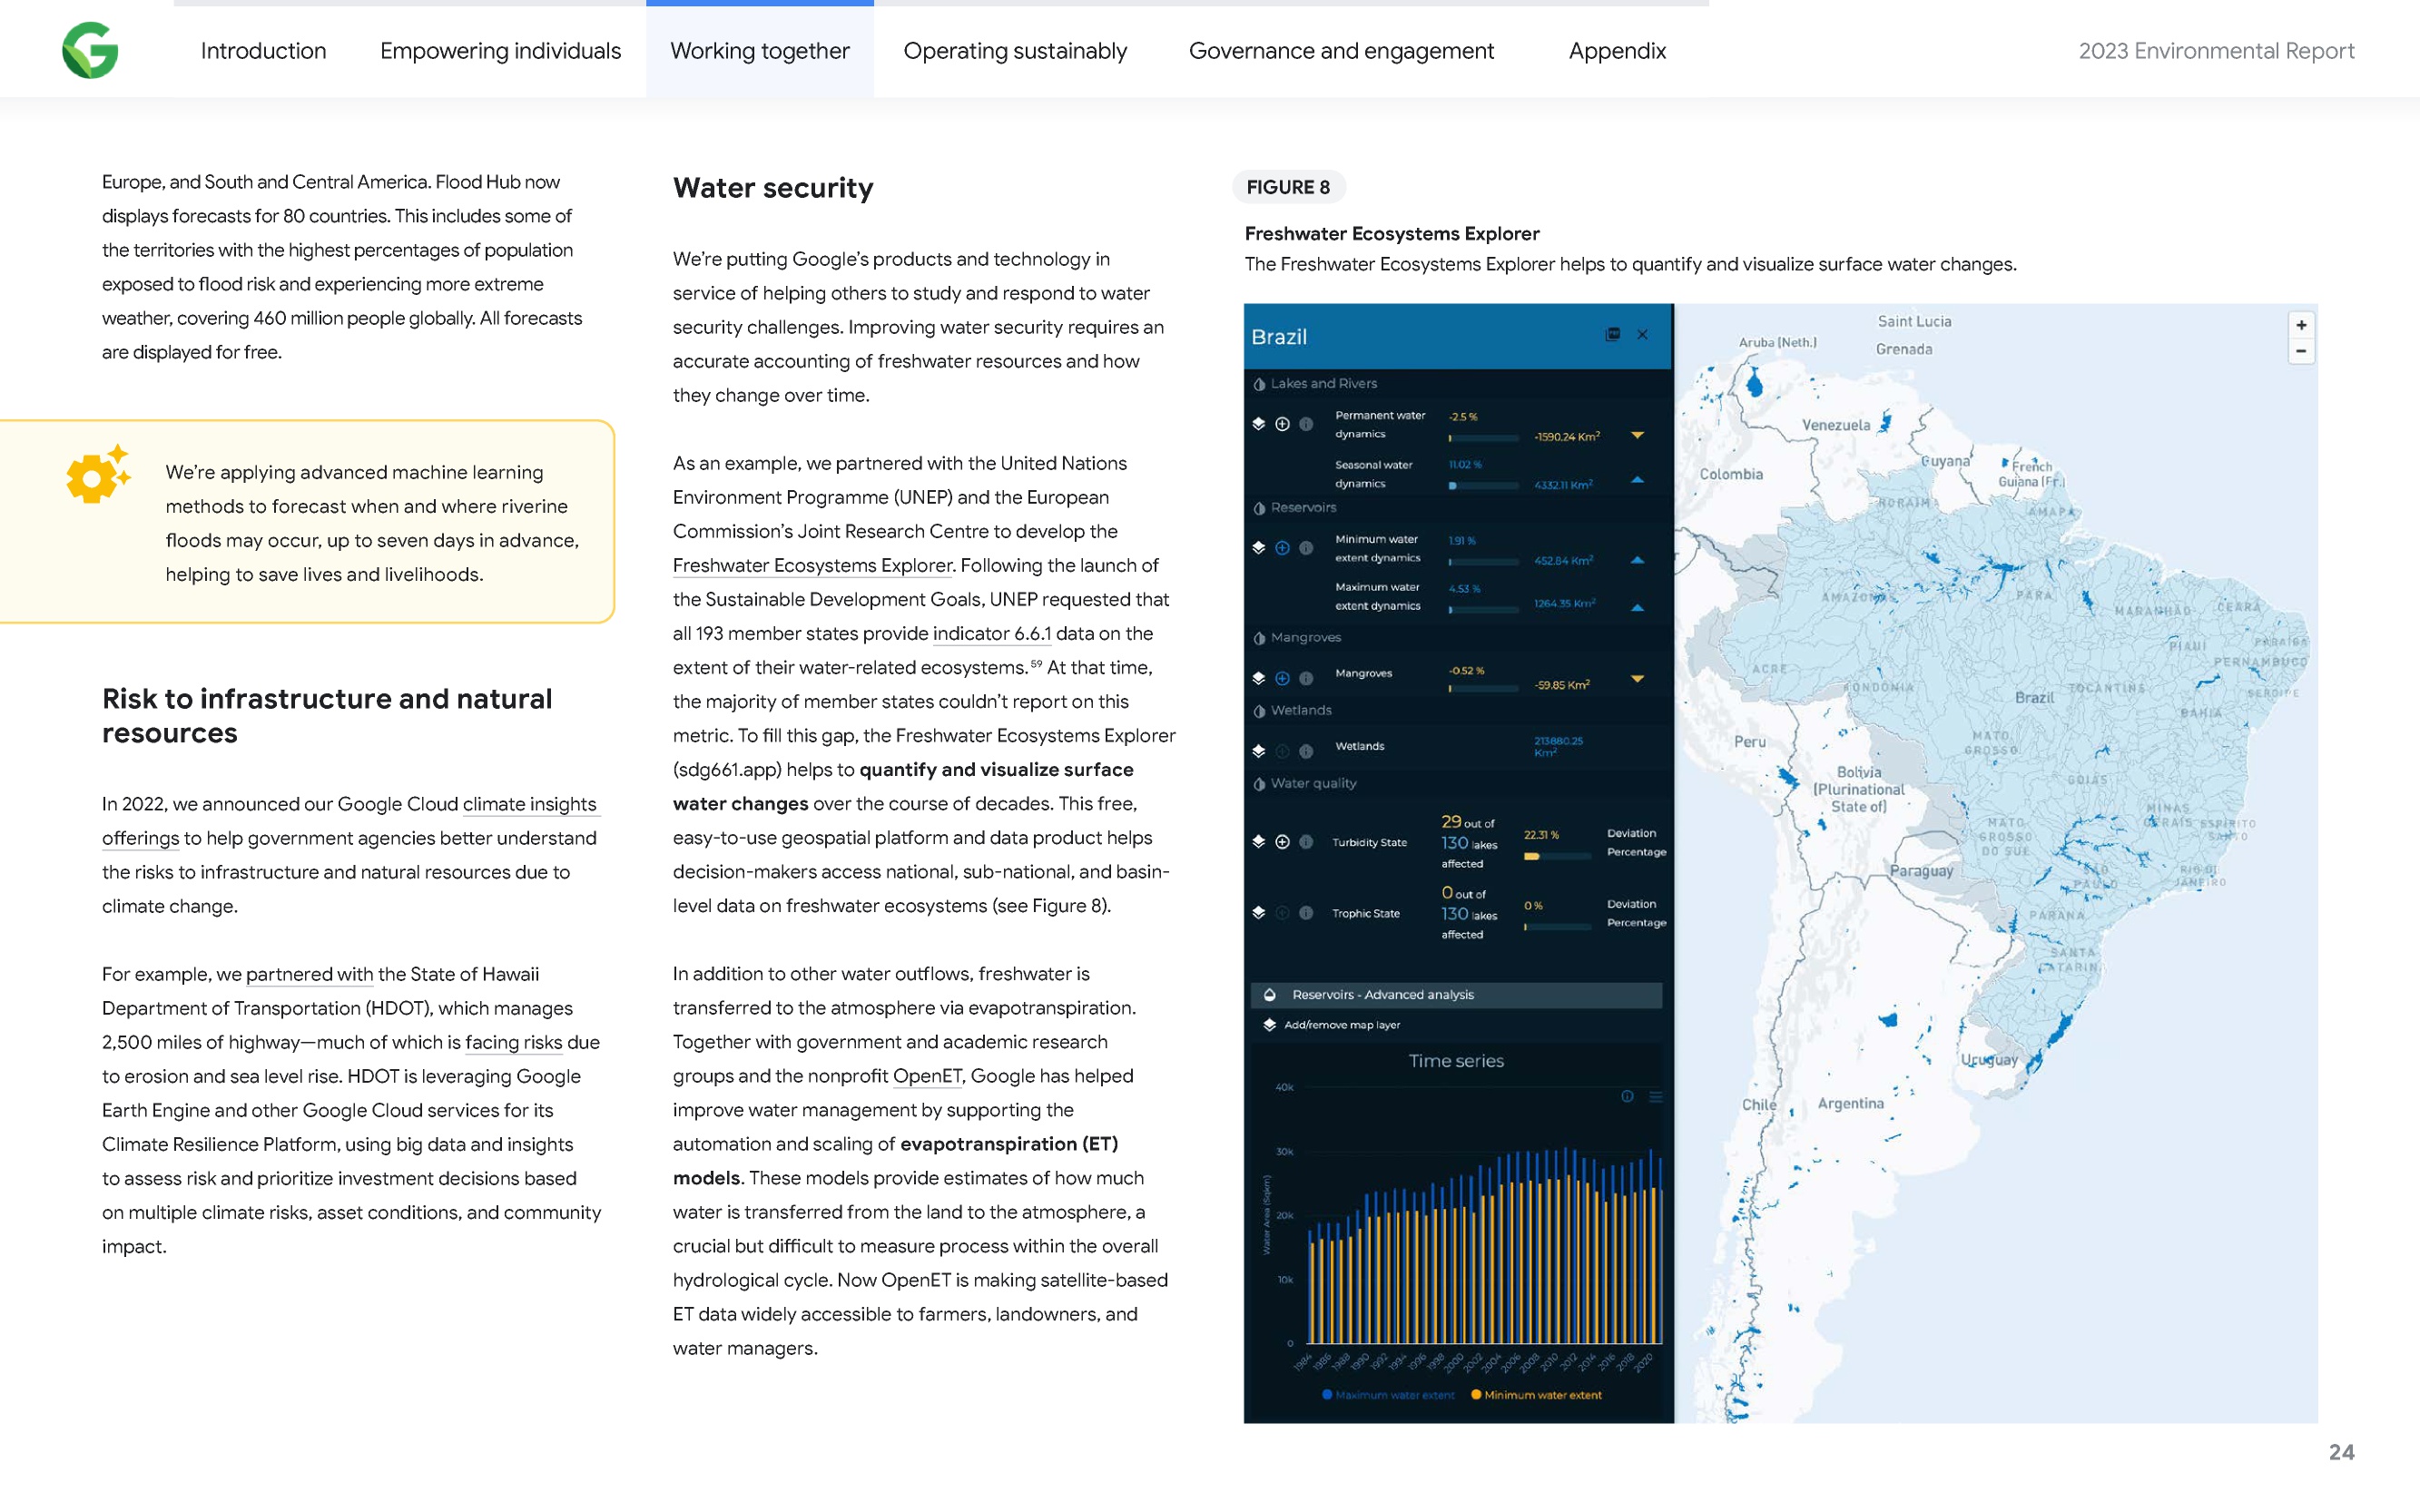
Task: Switch to the Appendix tab
Action: coord(1617,51)
